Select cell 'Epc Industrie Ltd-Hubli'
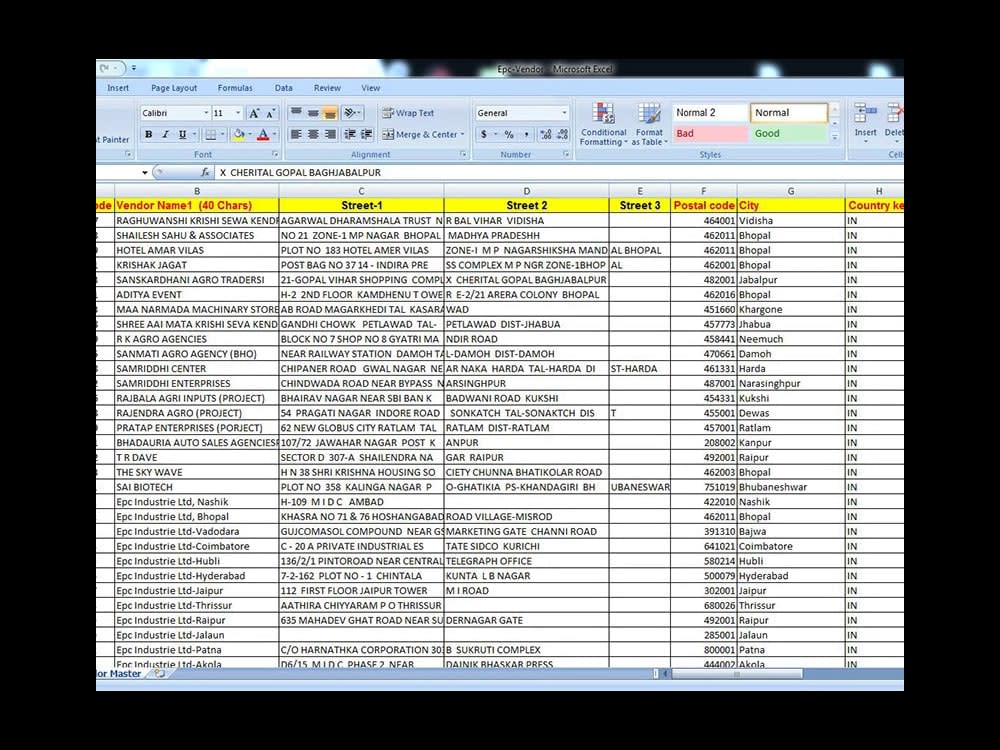This screenshot has height=750, width=1000. [196, 561]
